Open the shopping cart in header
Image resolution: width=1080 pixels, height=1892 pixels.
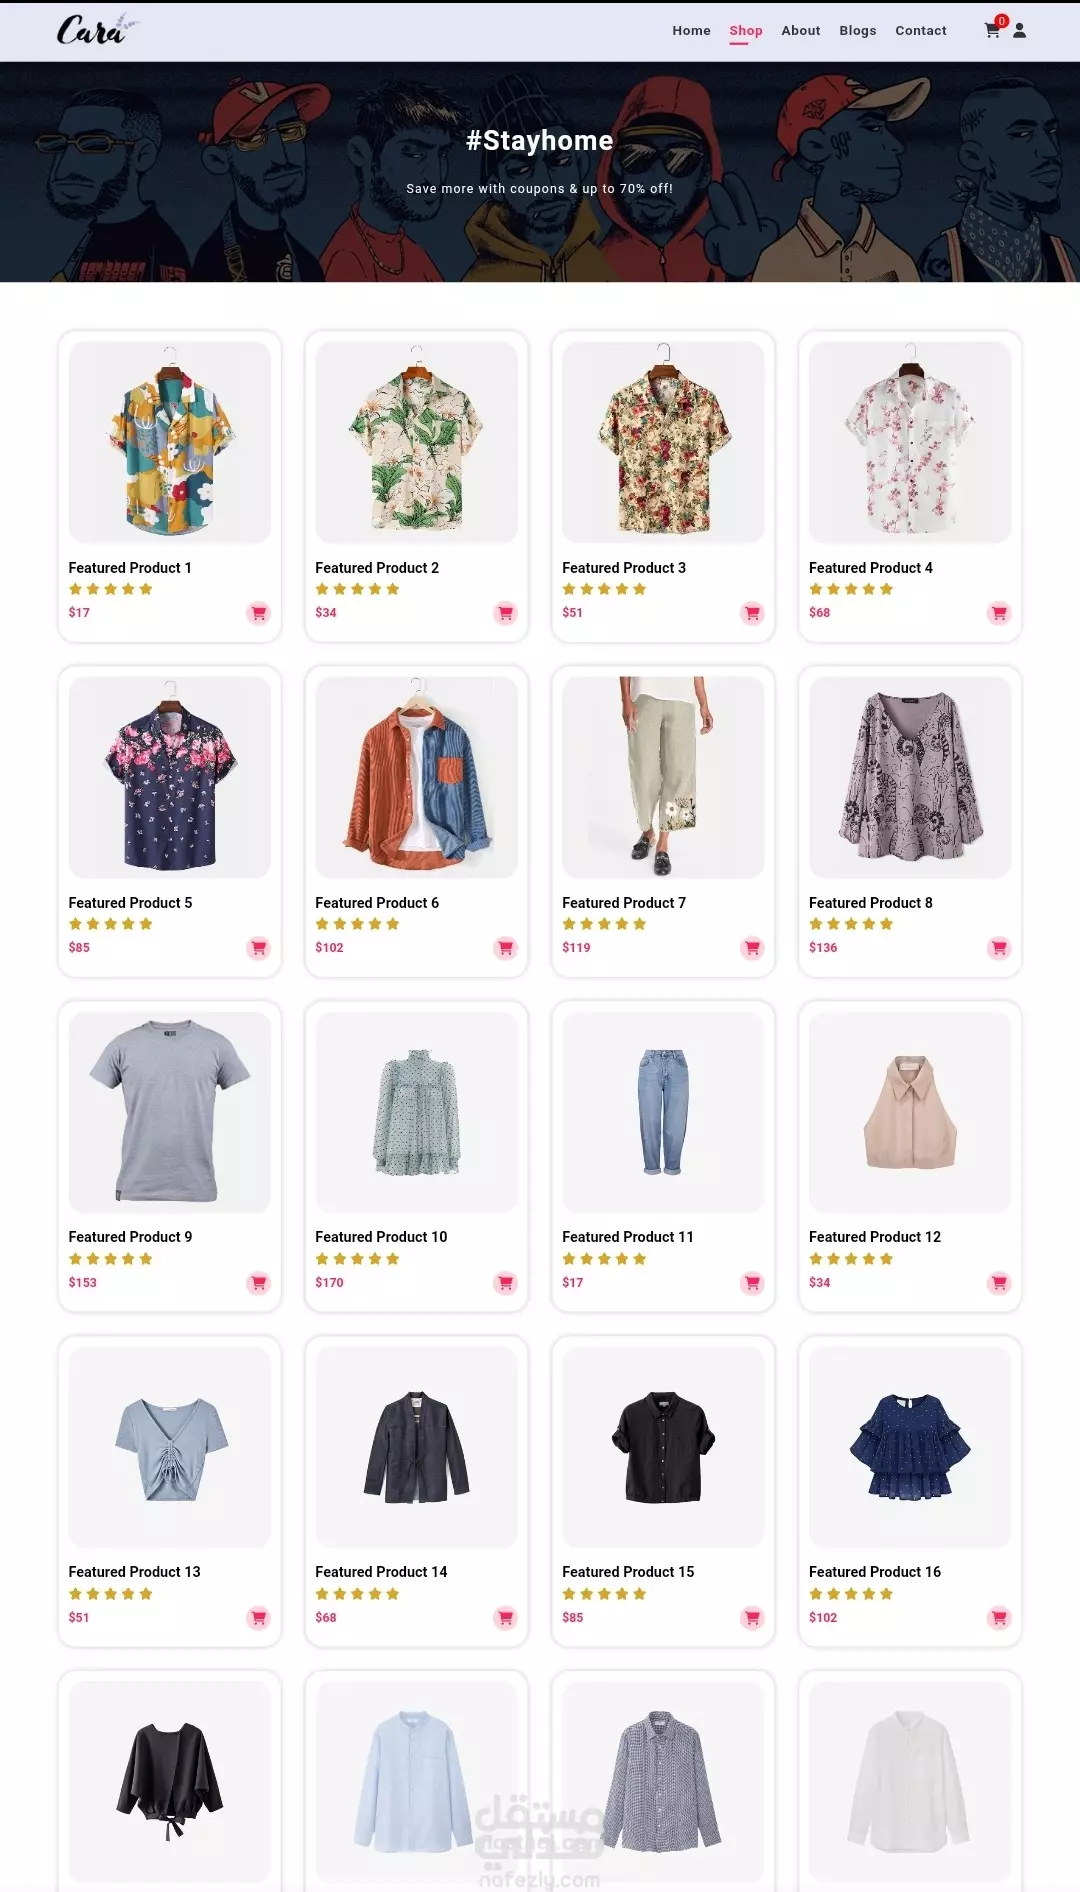pyautogui.click(x=992, y=31)
